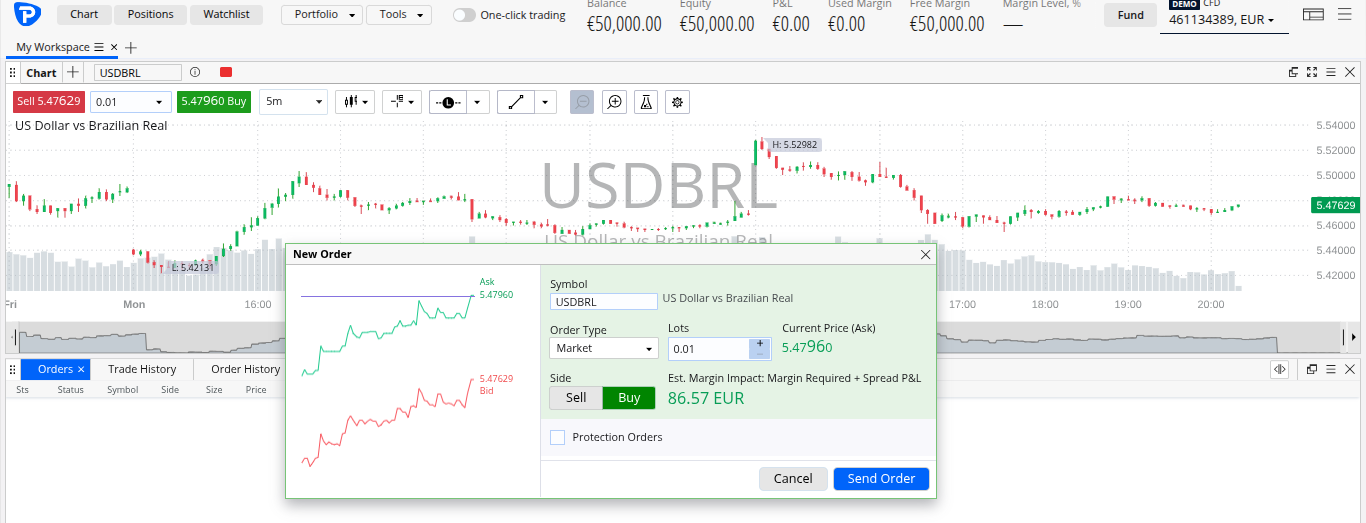This screenshot has width=1366, height=523.
Task: Click the chart overview range scrollbar
Action: tap(683, 338)
